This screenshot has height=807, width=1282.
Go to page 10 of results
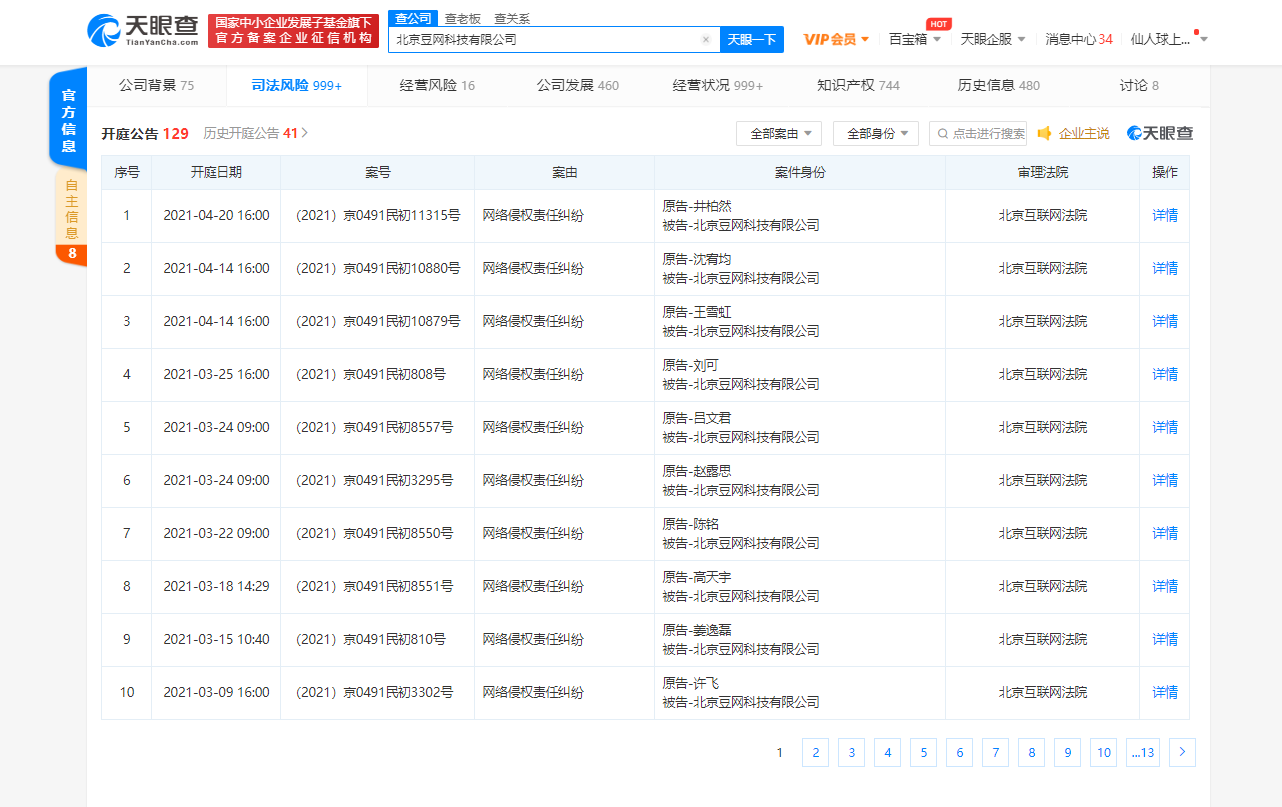[1103, 752]
